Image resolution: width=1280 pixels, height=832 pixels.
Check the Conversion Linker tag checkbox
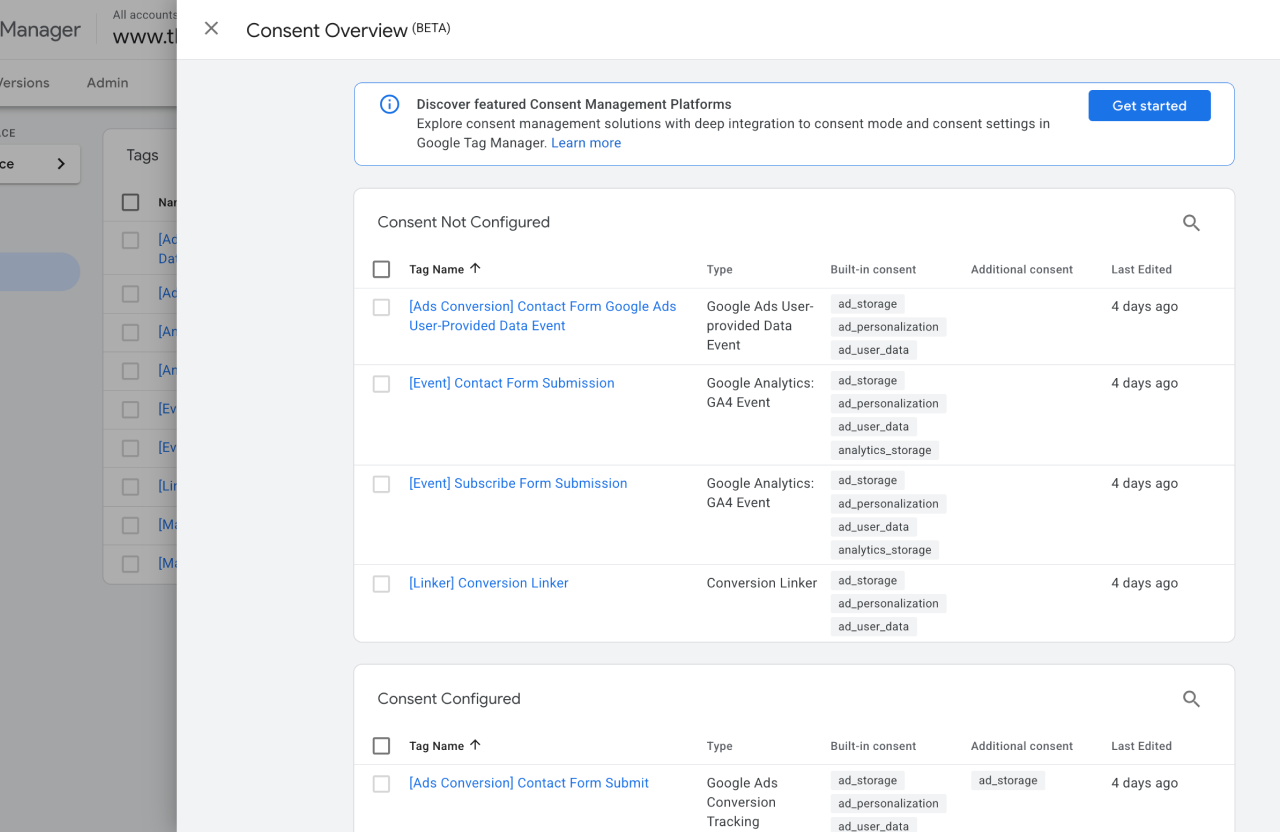click(x=381, y=584)
